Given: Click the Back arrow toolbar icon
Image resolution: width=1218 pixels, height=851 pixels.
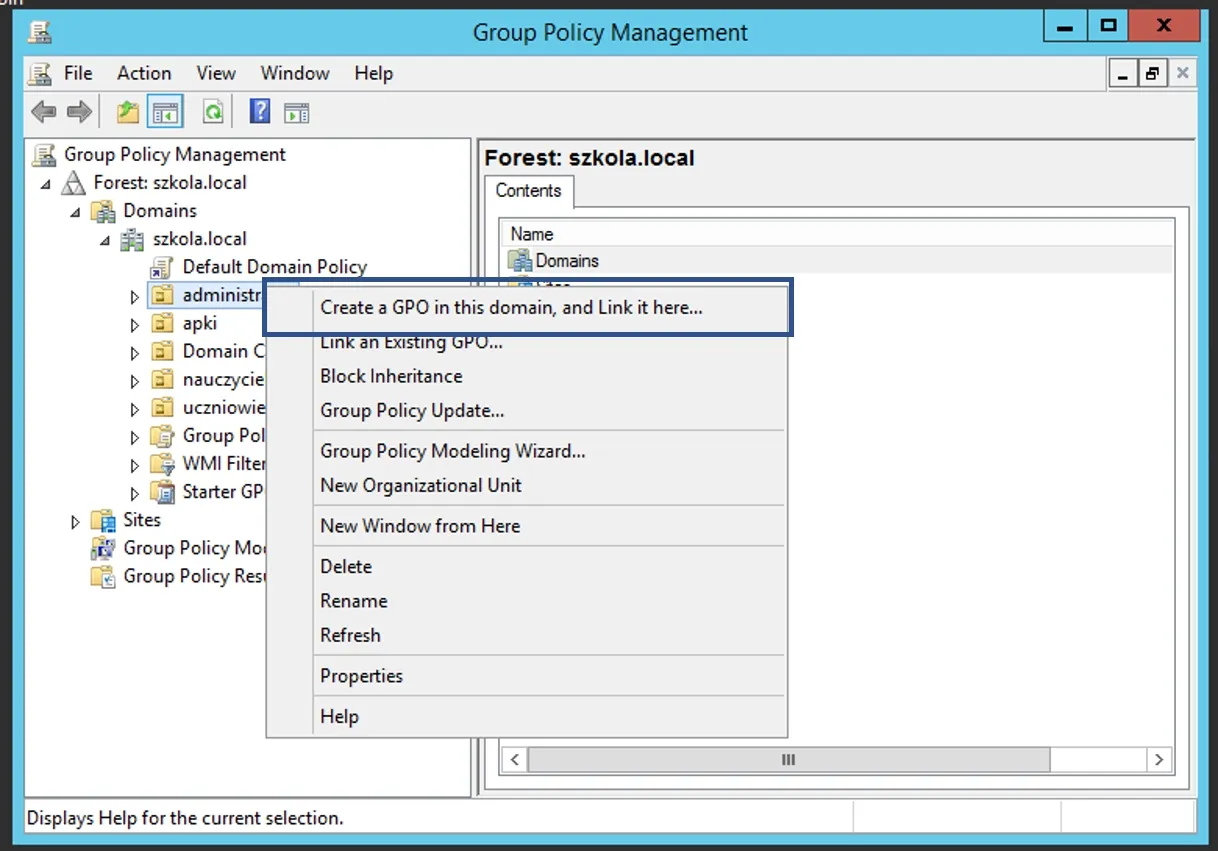Looking at the screenshot, I should tap(43, 111).
